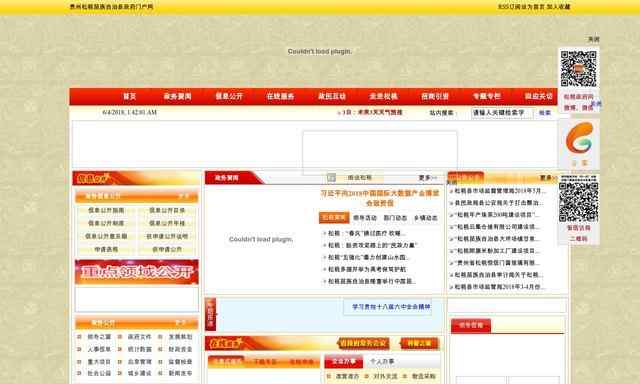Select 专题专栏 in the navigation bar

point(486,96)
